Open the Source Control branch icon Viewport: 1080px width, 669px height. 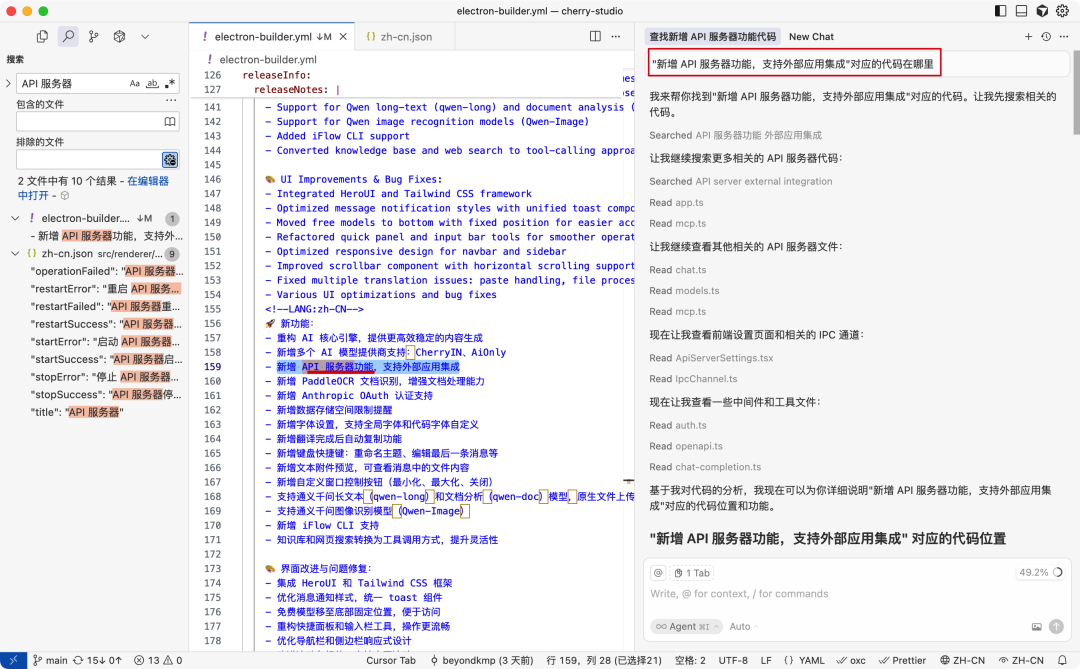pyautogui.click(x=94, y=37)
